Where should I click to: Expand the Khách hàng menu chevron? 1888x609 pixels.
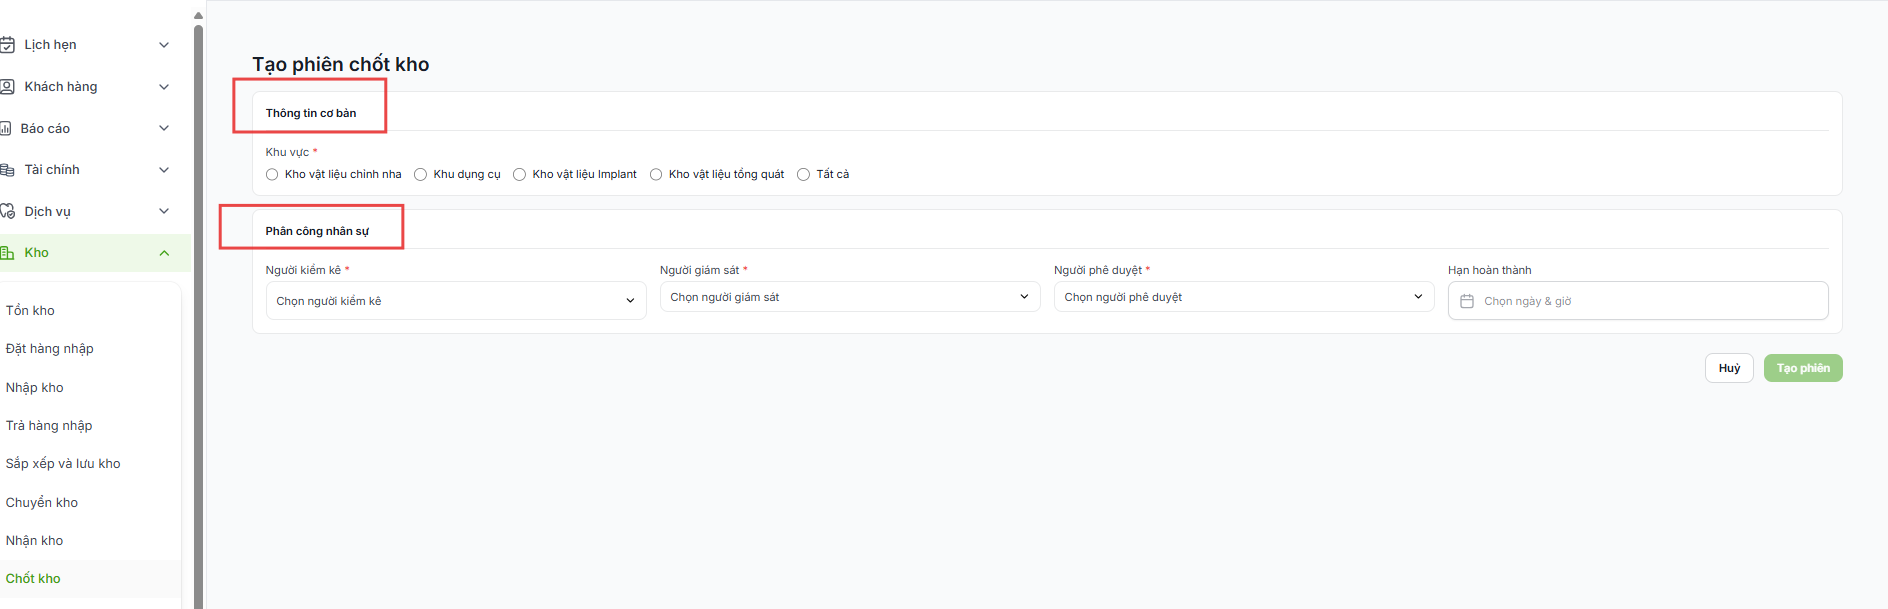coord(164,87)
